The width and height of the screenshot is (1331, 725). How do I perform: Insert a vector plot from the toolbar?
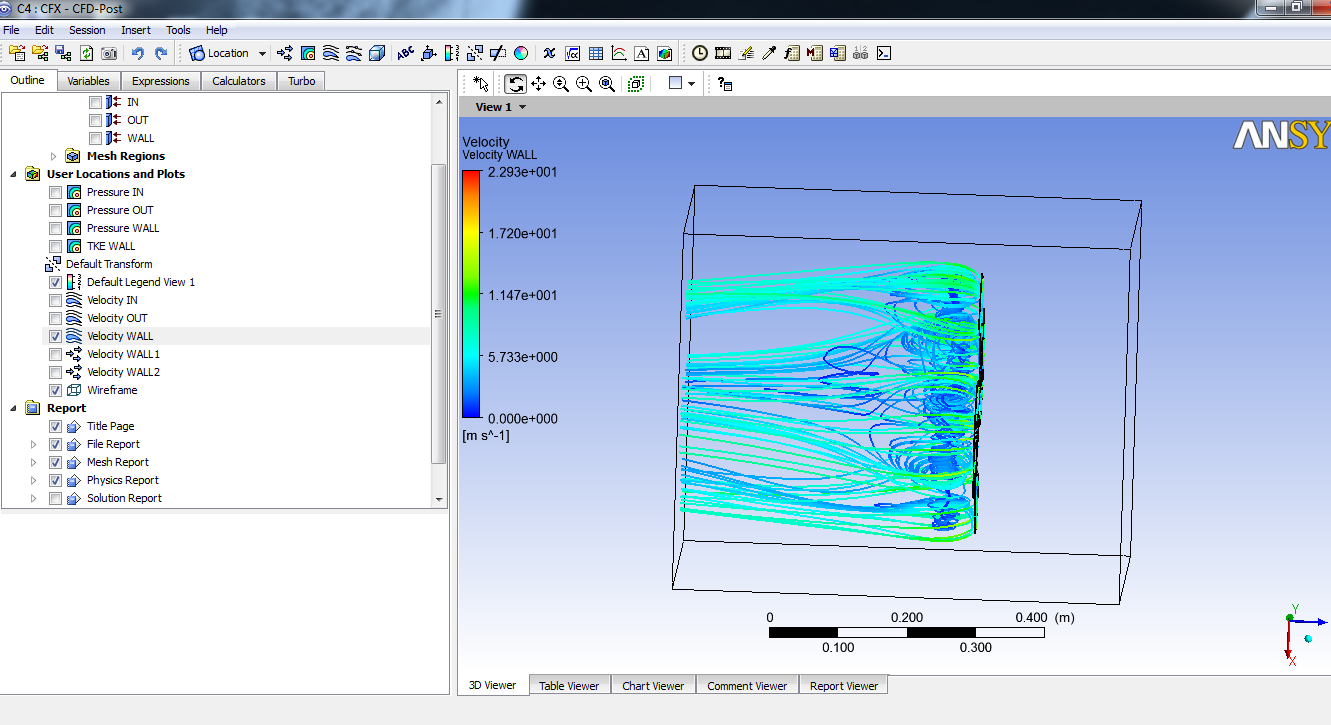[x=285, y=53]
